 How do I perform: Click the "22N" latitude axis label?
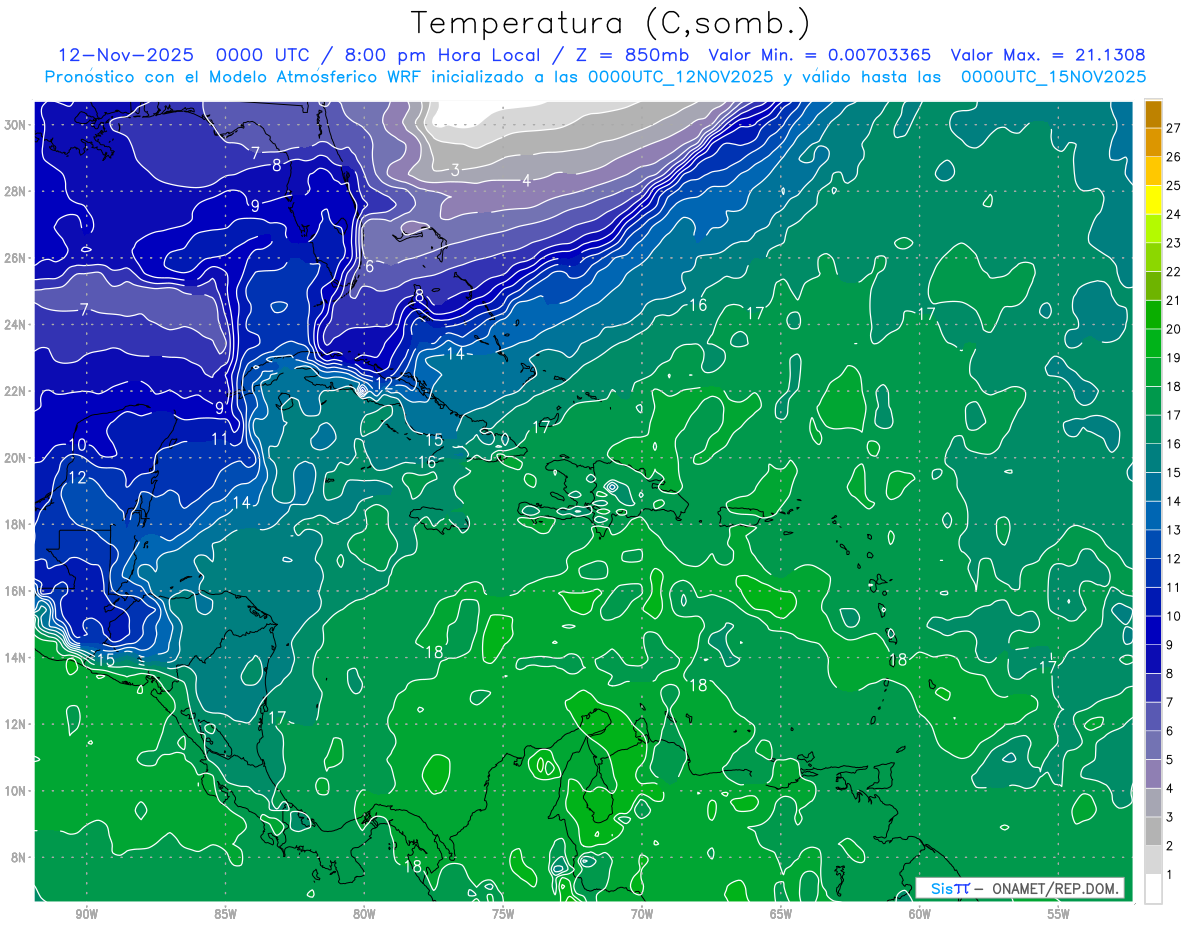point(17,391)
